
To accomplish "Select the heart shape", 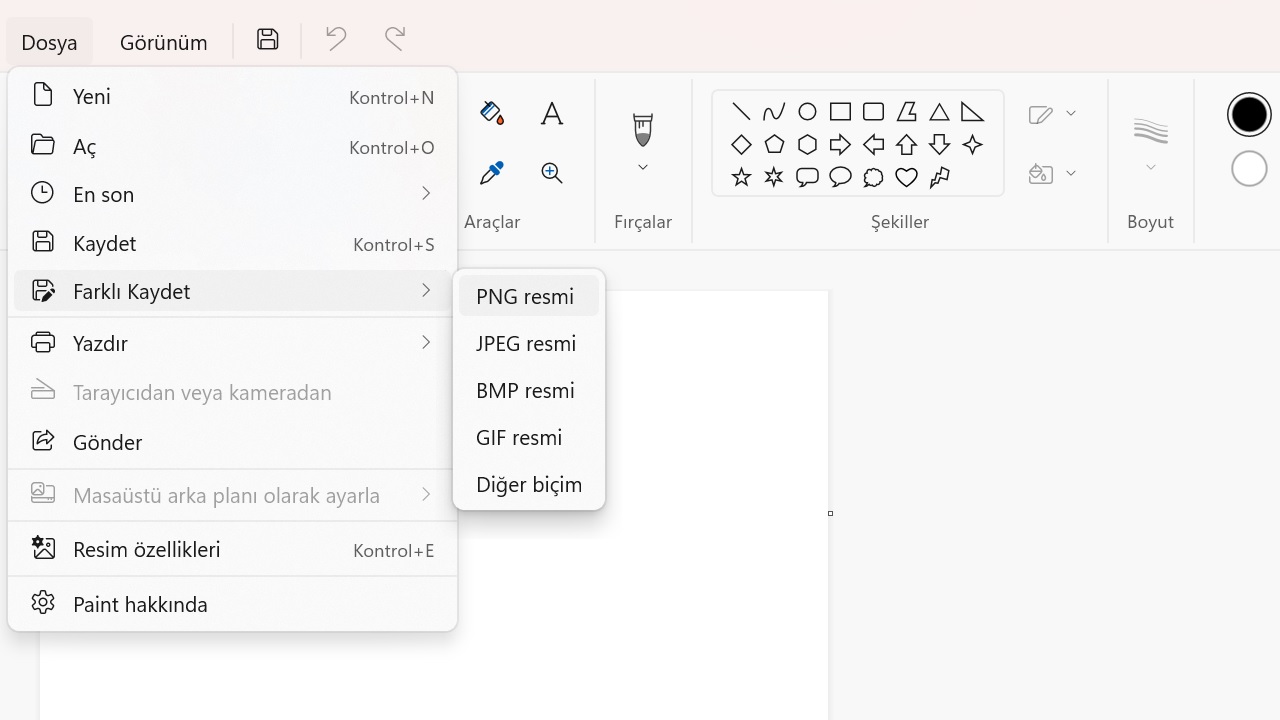I will click(906, 177).
